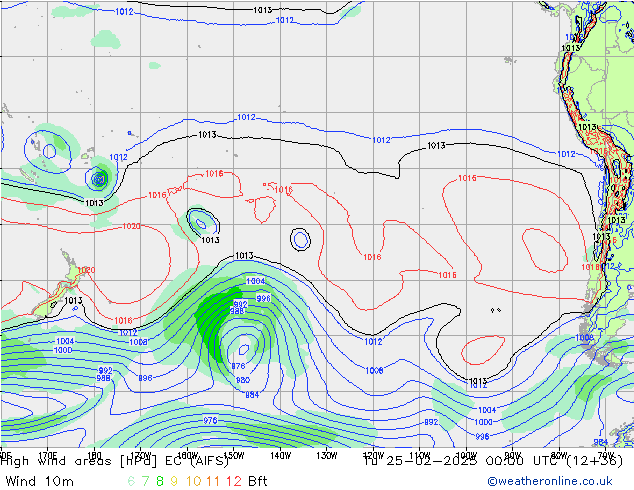Click the 80W longitude label

click(559, 455)
